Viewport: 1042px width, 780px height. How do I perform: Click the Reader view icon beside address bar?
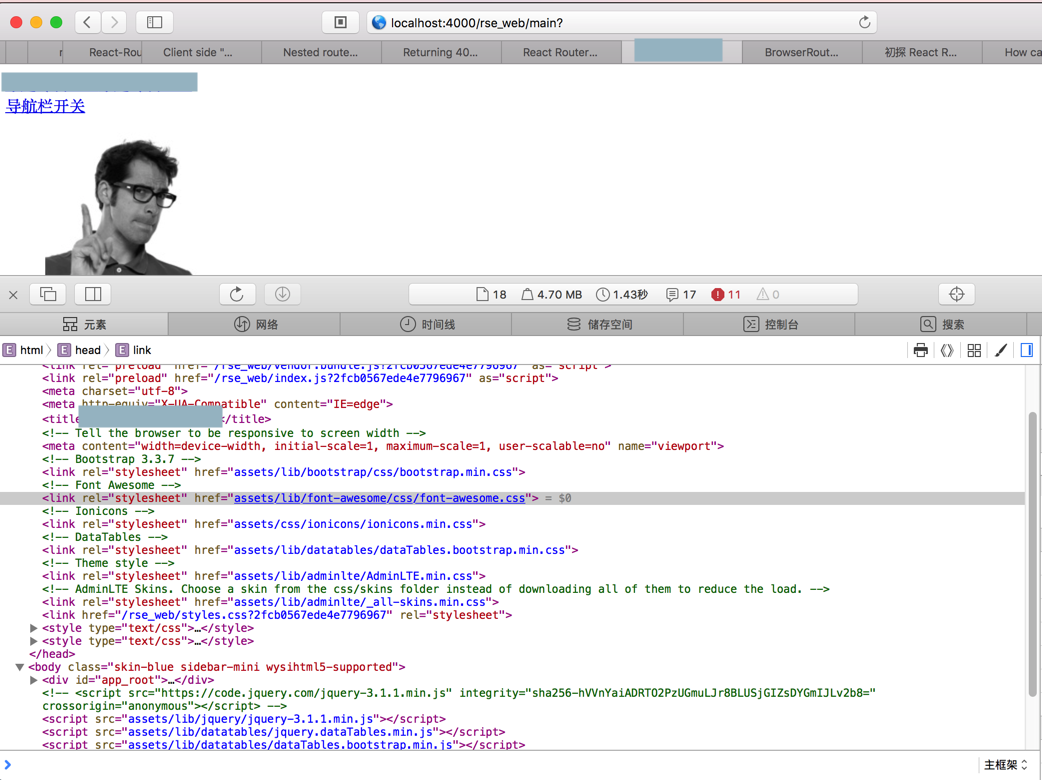(340, 23)
